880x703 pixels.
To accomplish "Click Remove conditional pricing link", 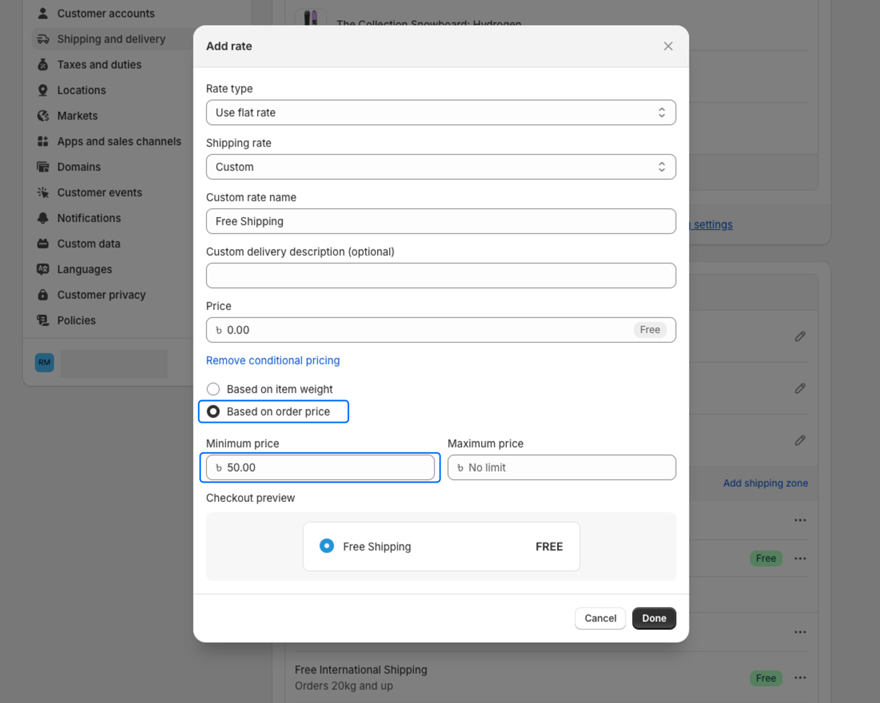I will [273, 360].
